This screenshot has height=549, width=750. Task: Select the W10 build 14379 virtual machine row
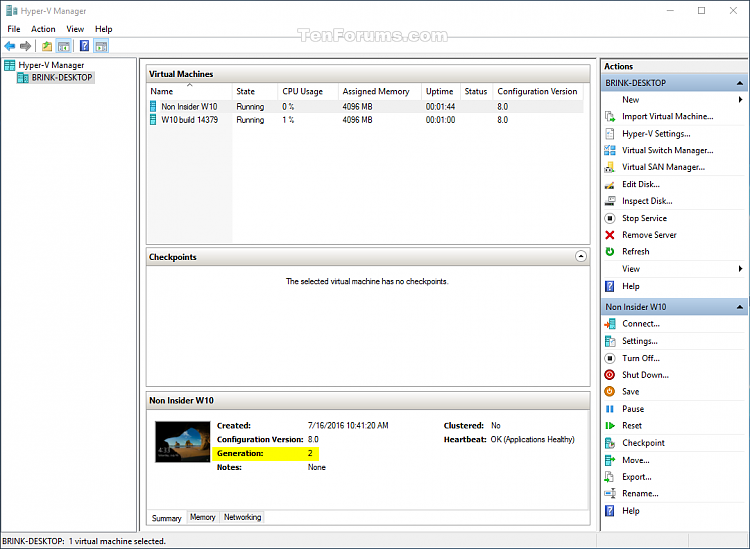click(x=366, y=120)
